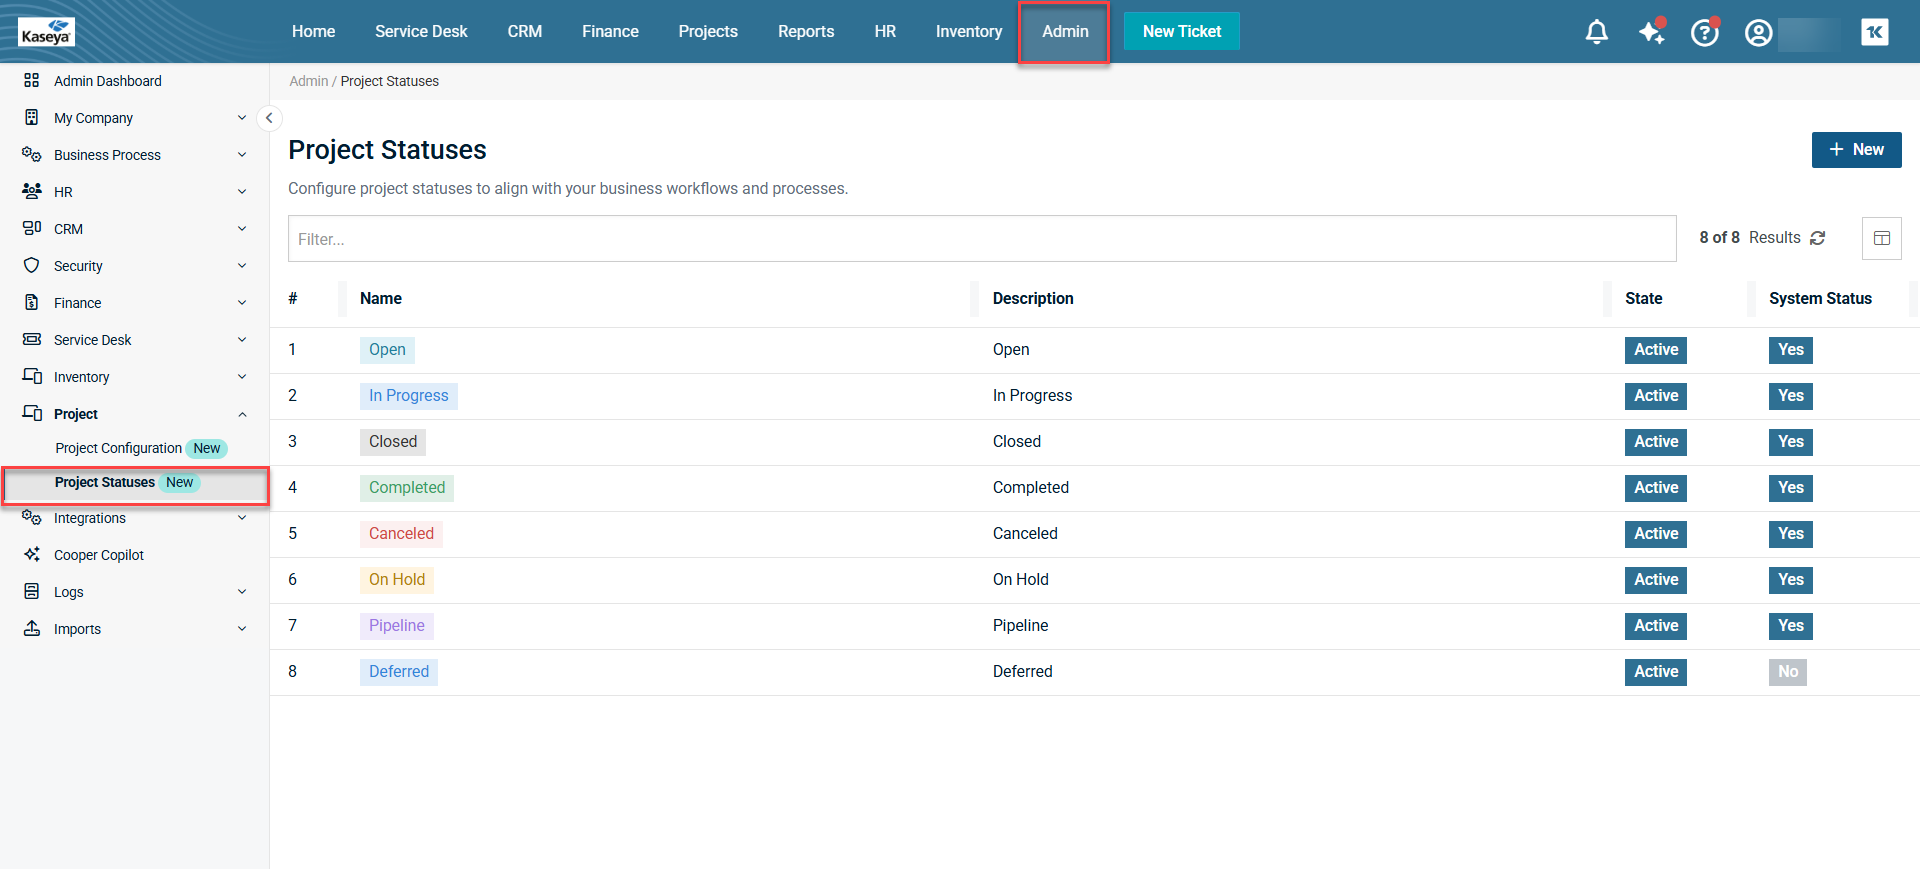Open the In Progress status link

[x=408, y=396]
